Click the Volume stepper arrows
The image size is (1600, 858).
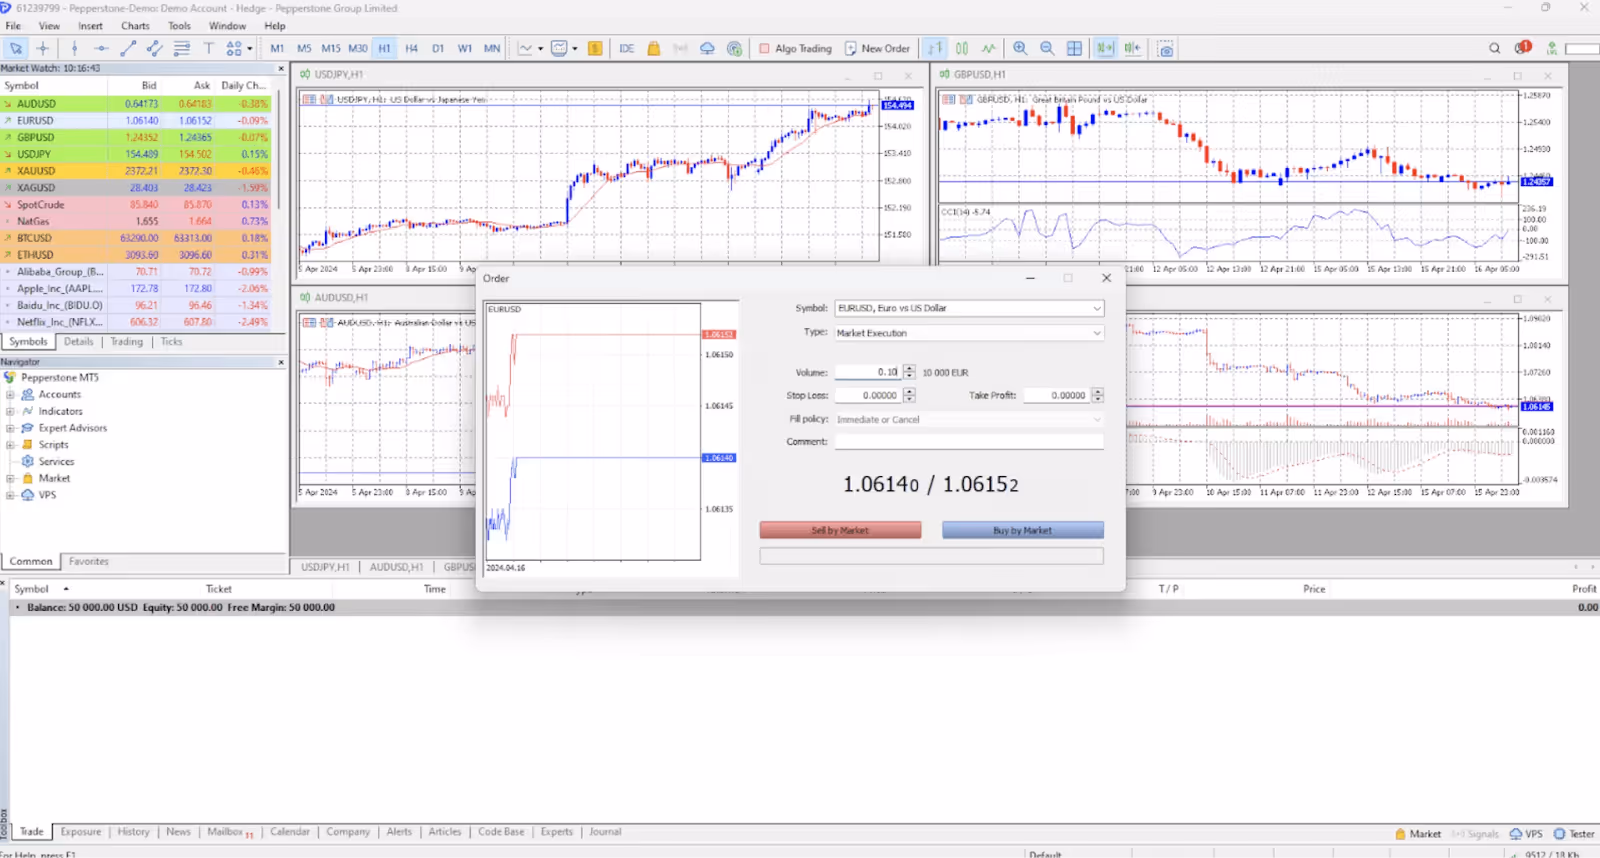click(909, 372)
